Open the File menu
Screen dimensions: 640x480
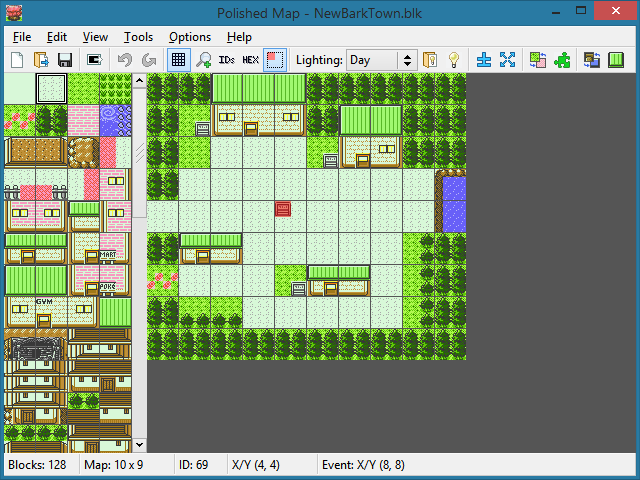pos(22,37)
